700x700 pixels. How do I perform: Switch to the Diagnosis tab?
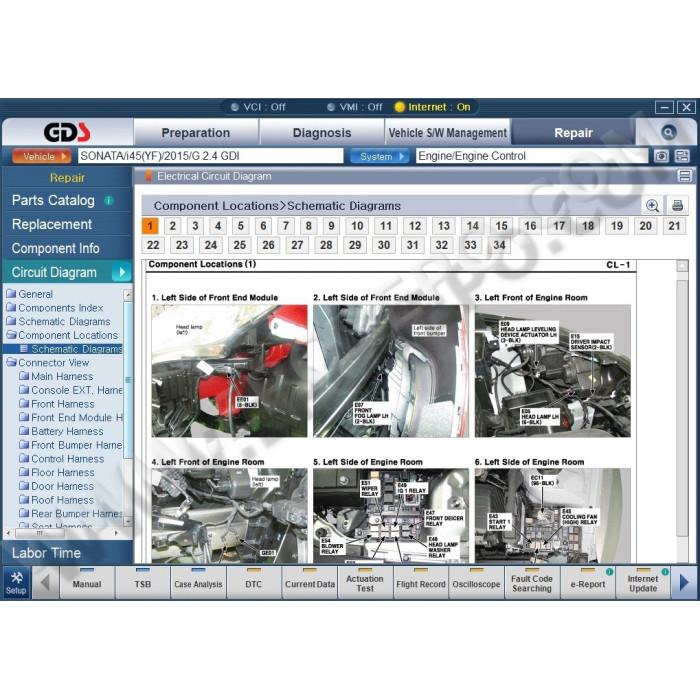(322, 133)
